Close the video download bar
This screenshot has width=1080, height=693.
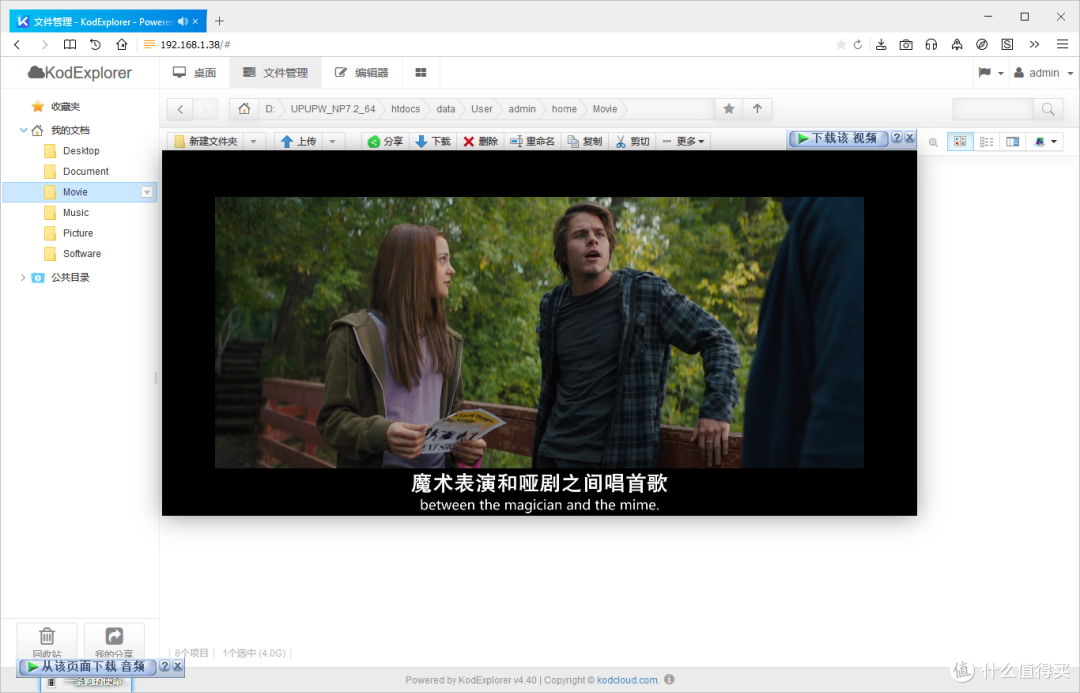tap(910, 138)
